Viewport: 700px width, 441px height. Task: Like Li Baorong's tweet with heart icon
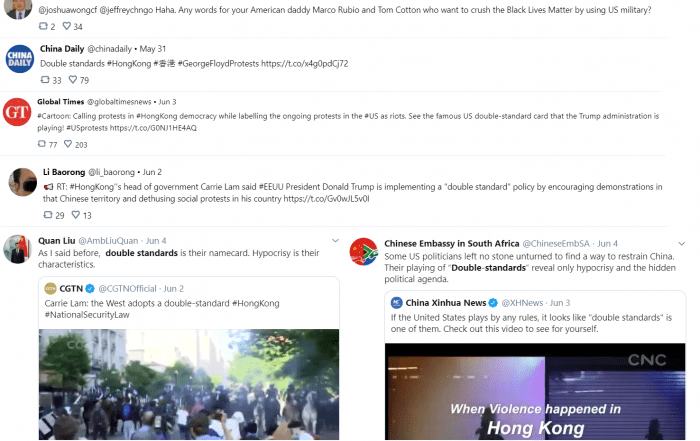pos(76,215)
